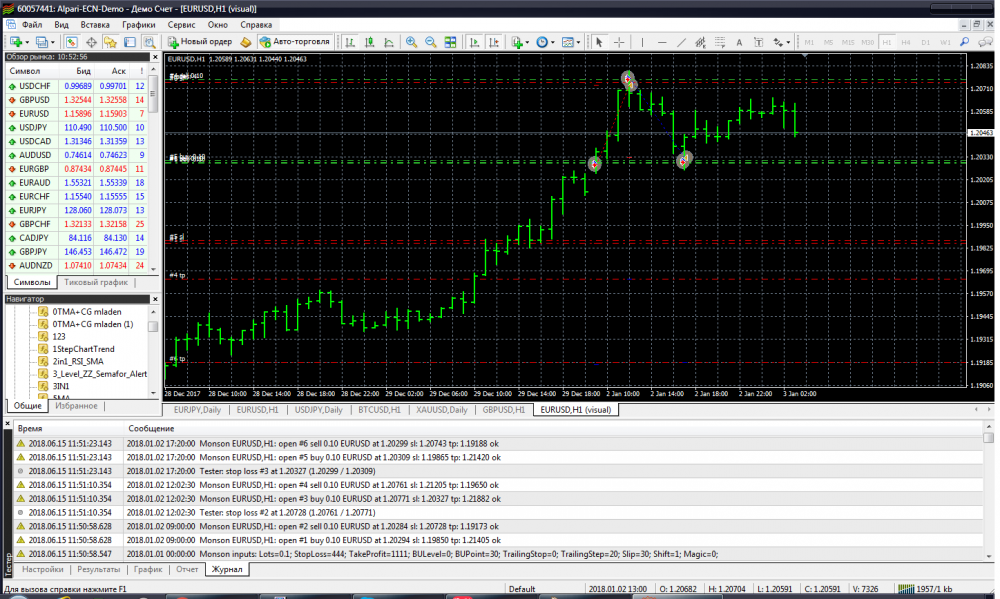Open the Indicators list icon
Viewport: 1000px width, 599px height.
[x=517, y=42]
